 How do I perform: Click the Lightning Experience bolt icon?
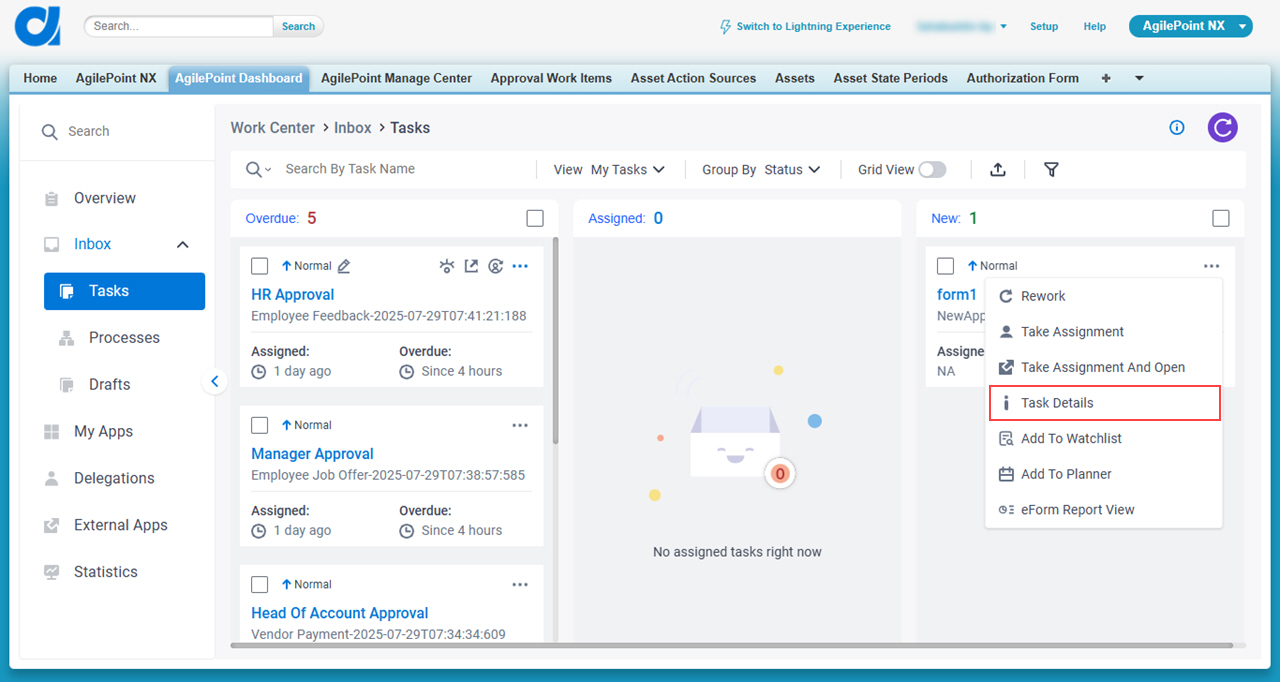click(726, 27)
